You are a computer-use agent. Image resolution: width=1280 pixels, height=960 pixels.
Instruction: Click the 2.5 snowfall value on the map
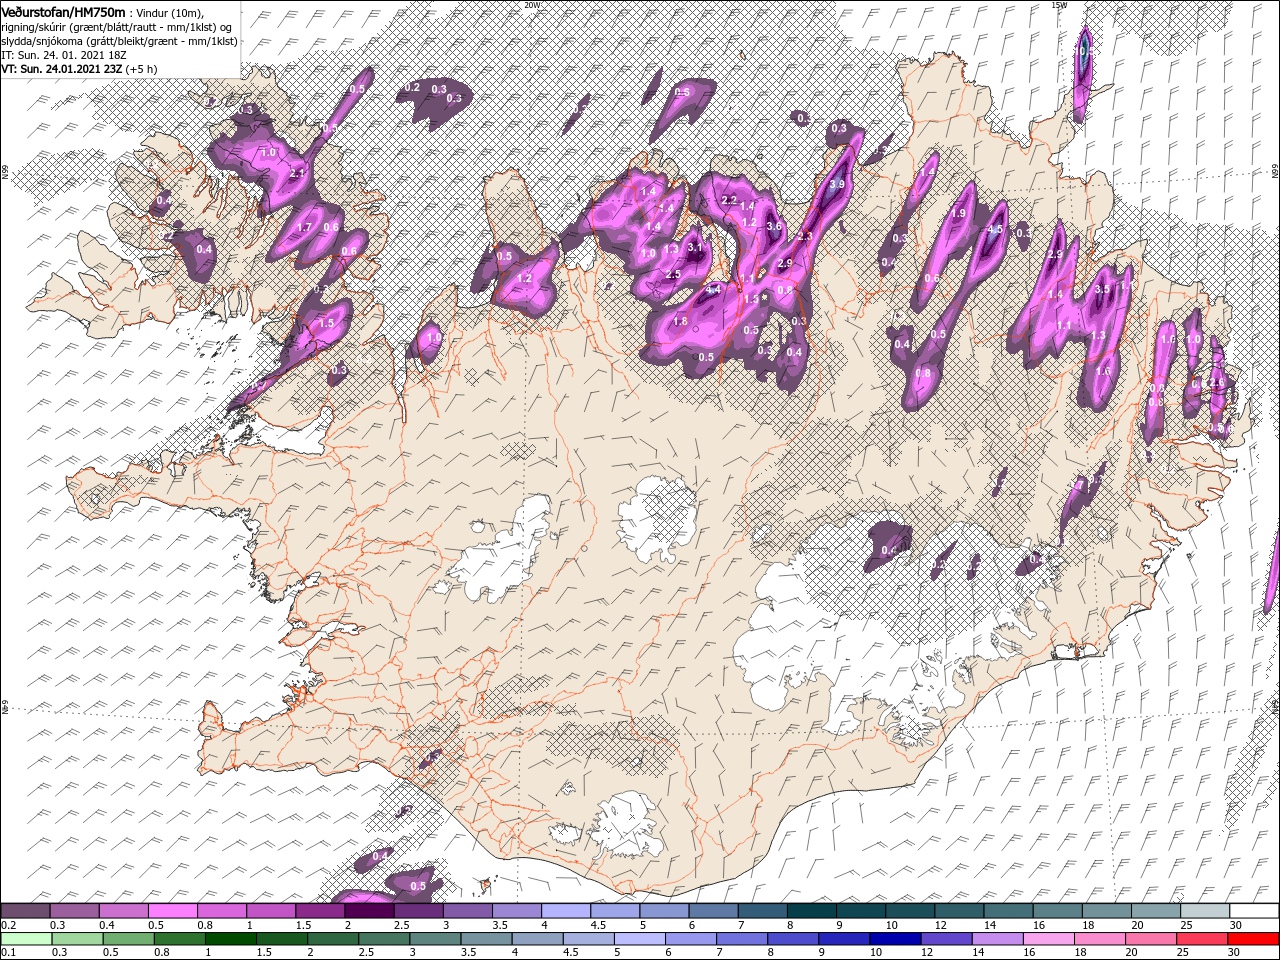(x=673, y=274)
